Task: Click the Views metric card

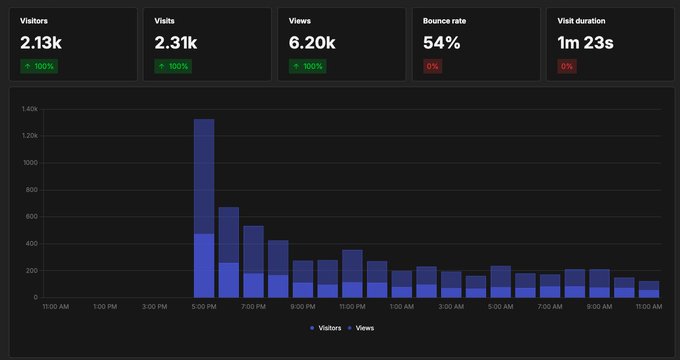Action: tap(342, 44)
